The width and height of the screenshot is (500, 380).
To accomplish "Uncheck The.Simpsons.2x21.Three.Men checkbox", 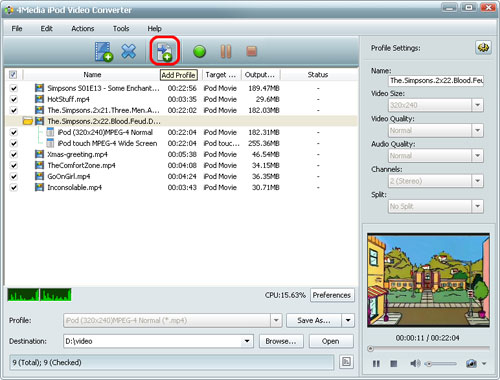I will (14, 110).
